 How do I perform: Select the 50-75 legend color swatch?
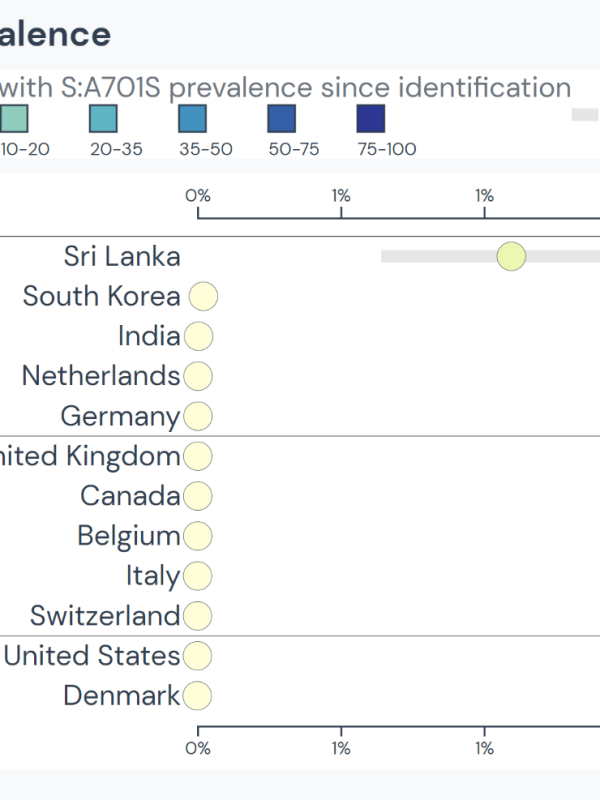pyautogui.click(x=281, y=119)
